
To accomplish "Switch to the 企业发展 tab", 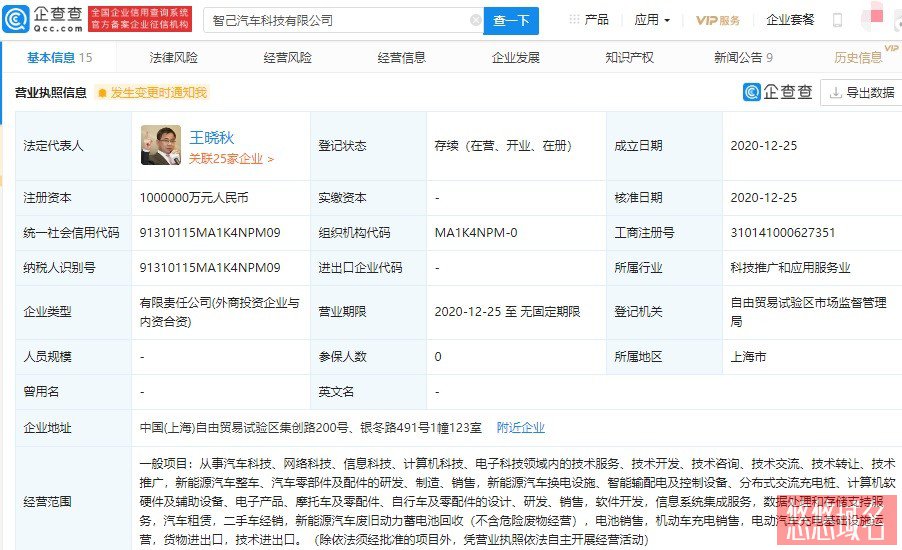I will point(516,57).
